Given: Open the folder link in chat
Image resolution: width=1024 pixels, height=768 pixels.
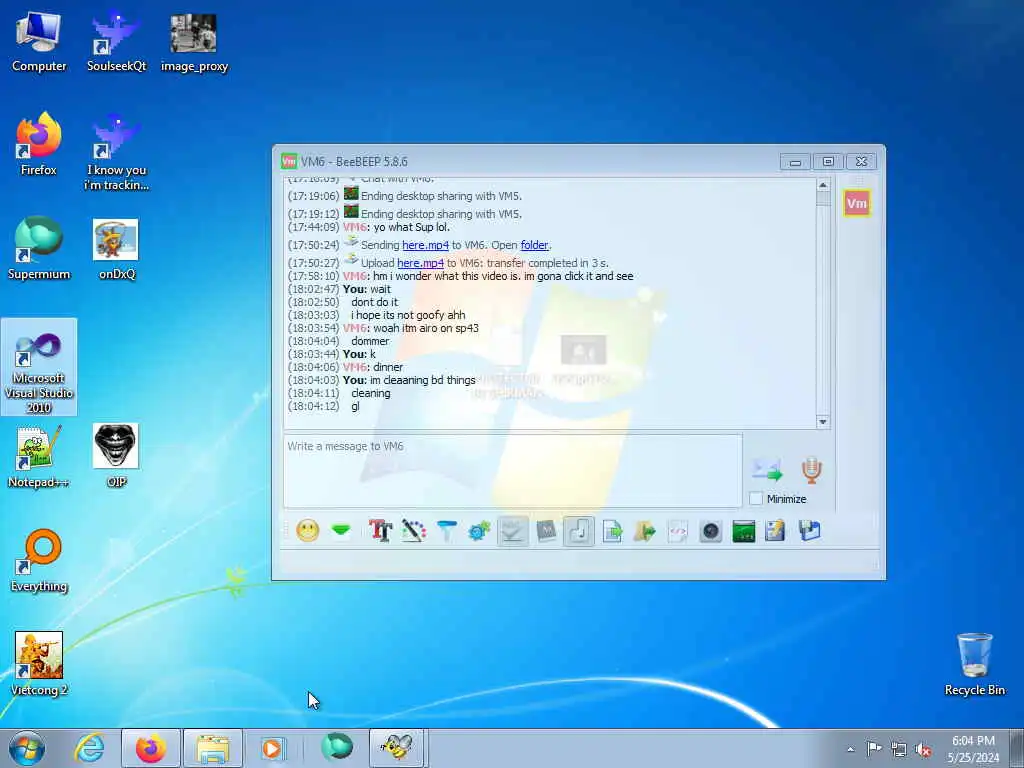Looking at the screenshot, I should point(534,245).
